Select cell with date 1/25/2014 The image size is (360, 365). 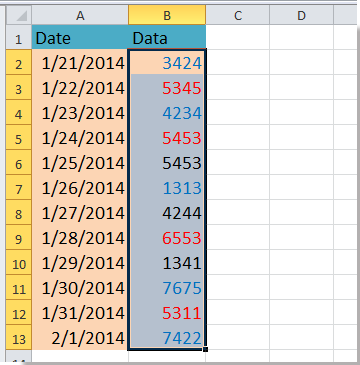click(x=80, y=162)
